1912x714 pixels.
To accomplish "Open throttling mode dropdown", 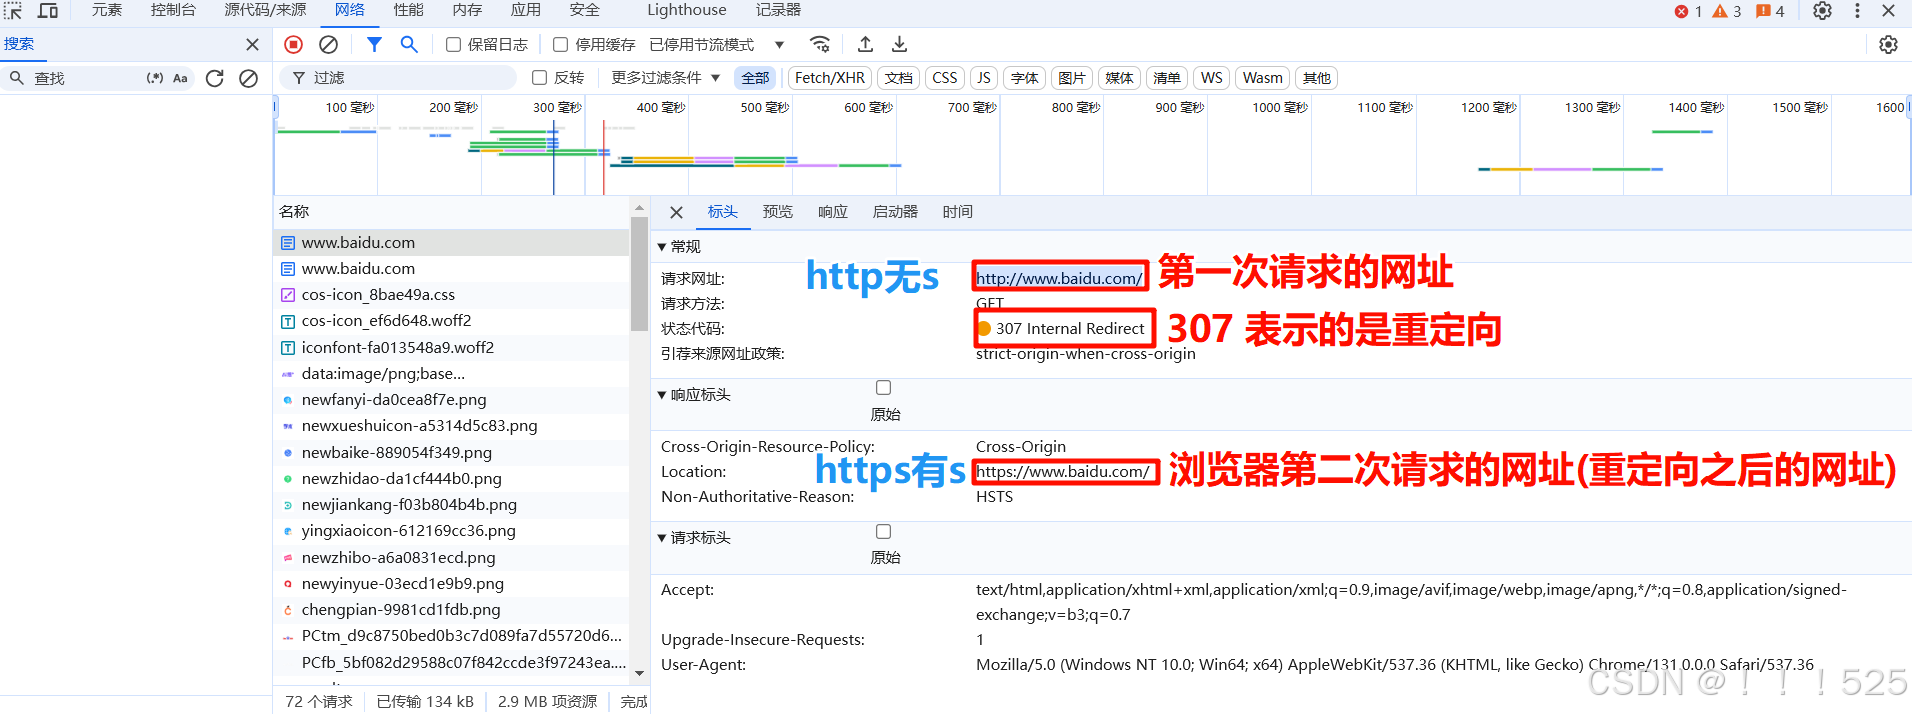I will 717,44.
